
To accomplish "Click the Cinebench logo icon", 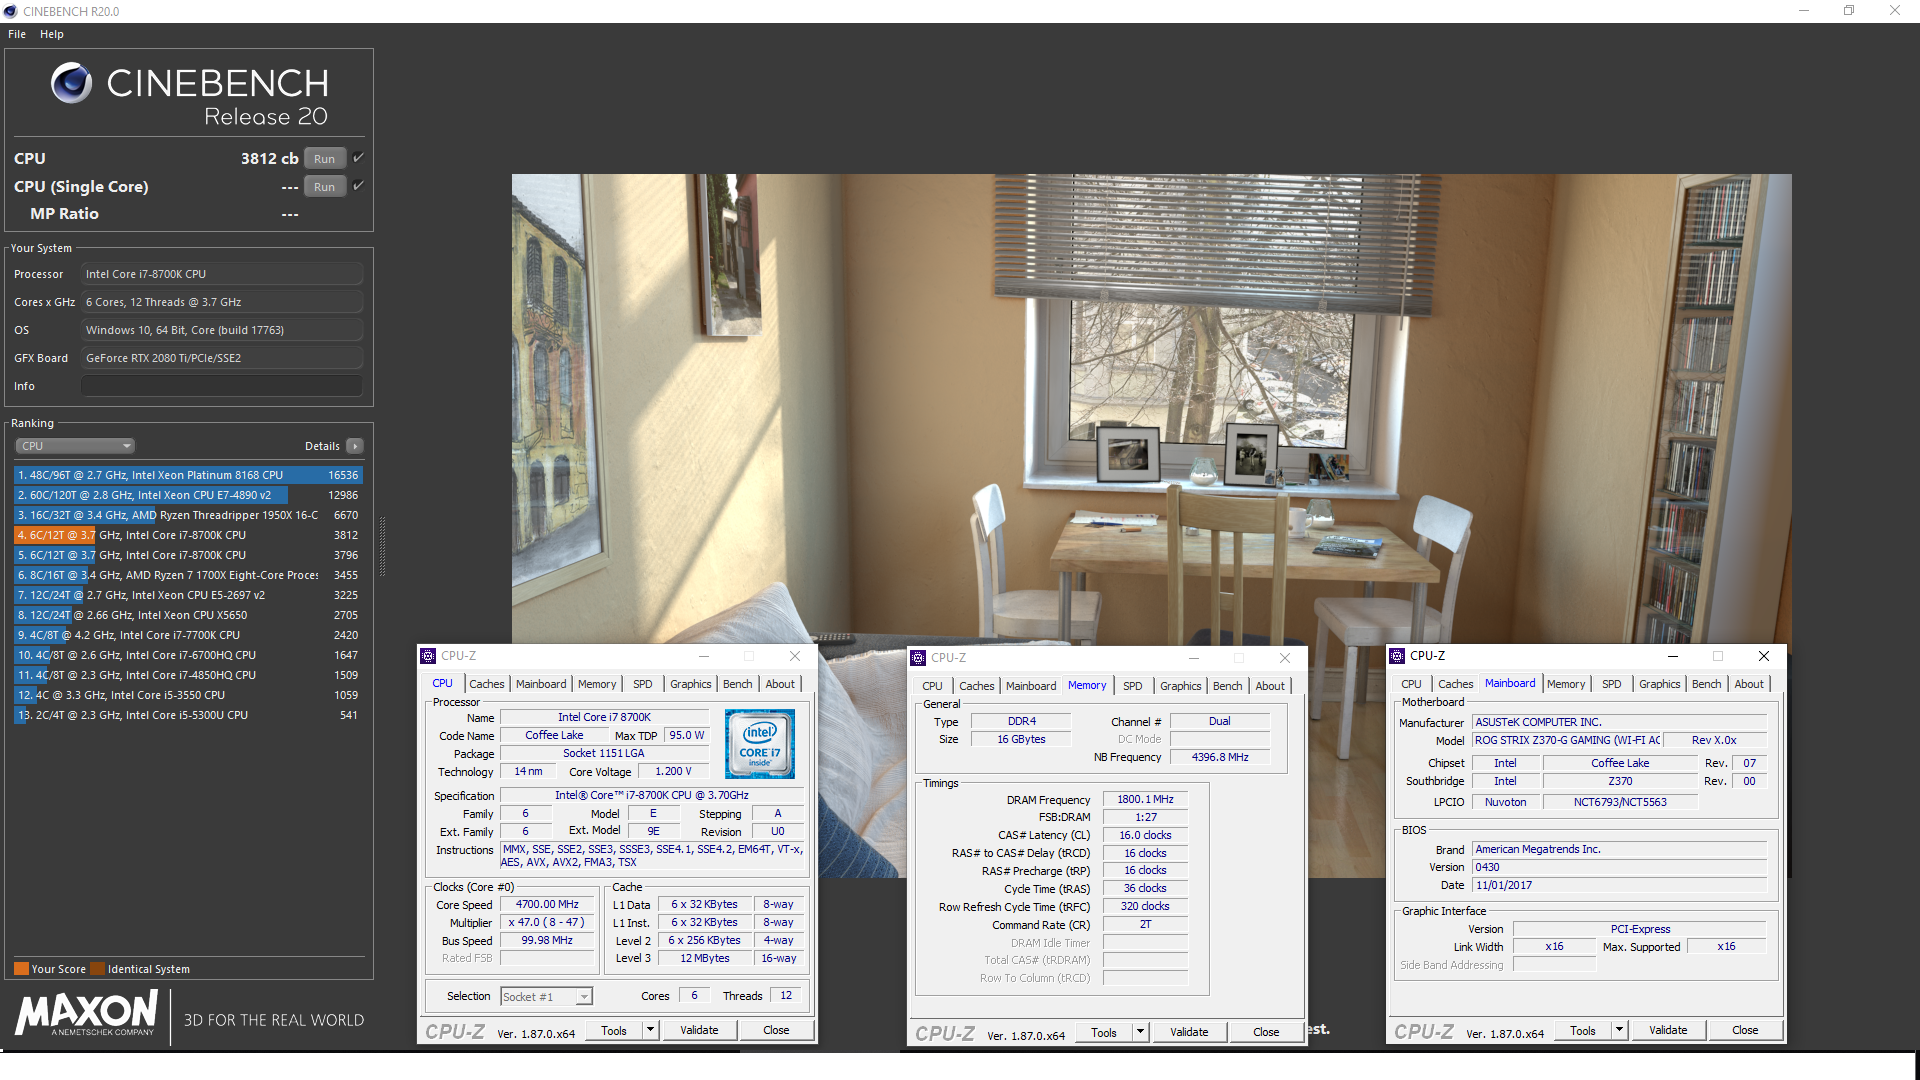I will [71, 83].
